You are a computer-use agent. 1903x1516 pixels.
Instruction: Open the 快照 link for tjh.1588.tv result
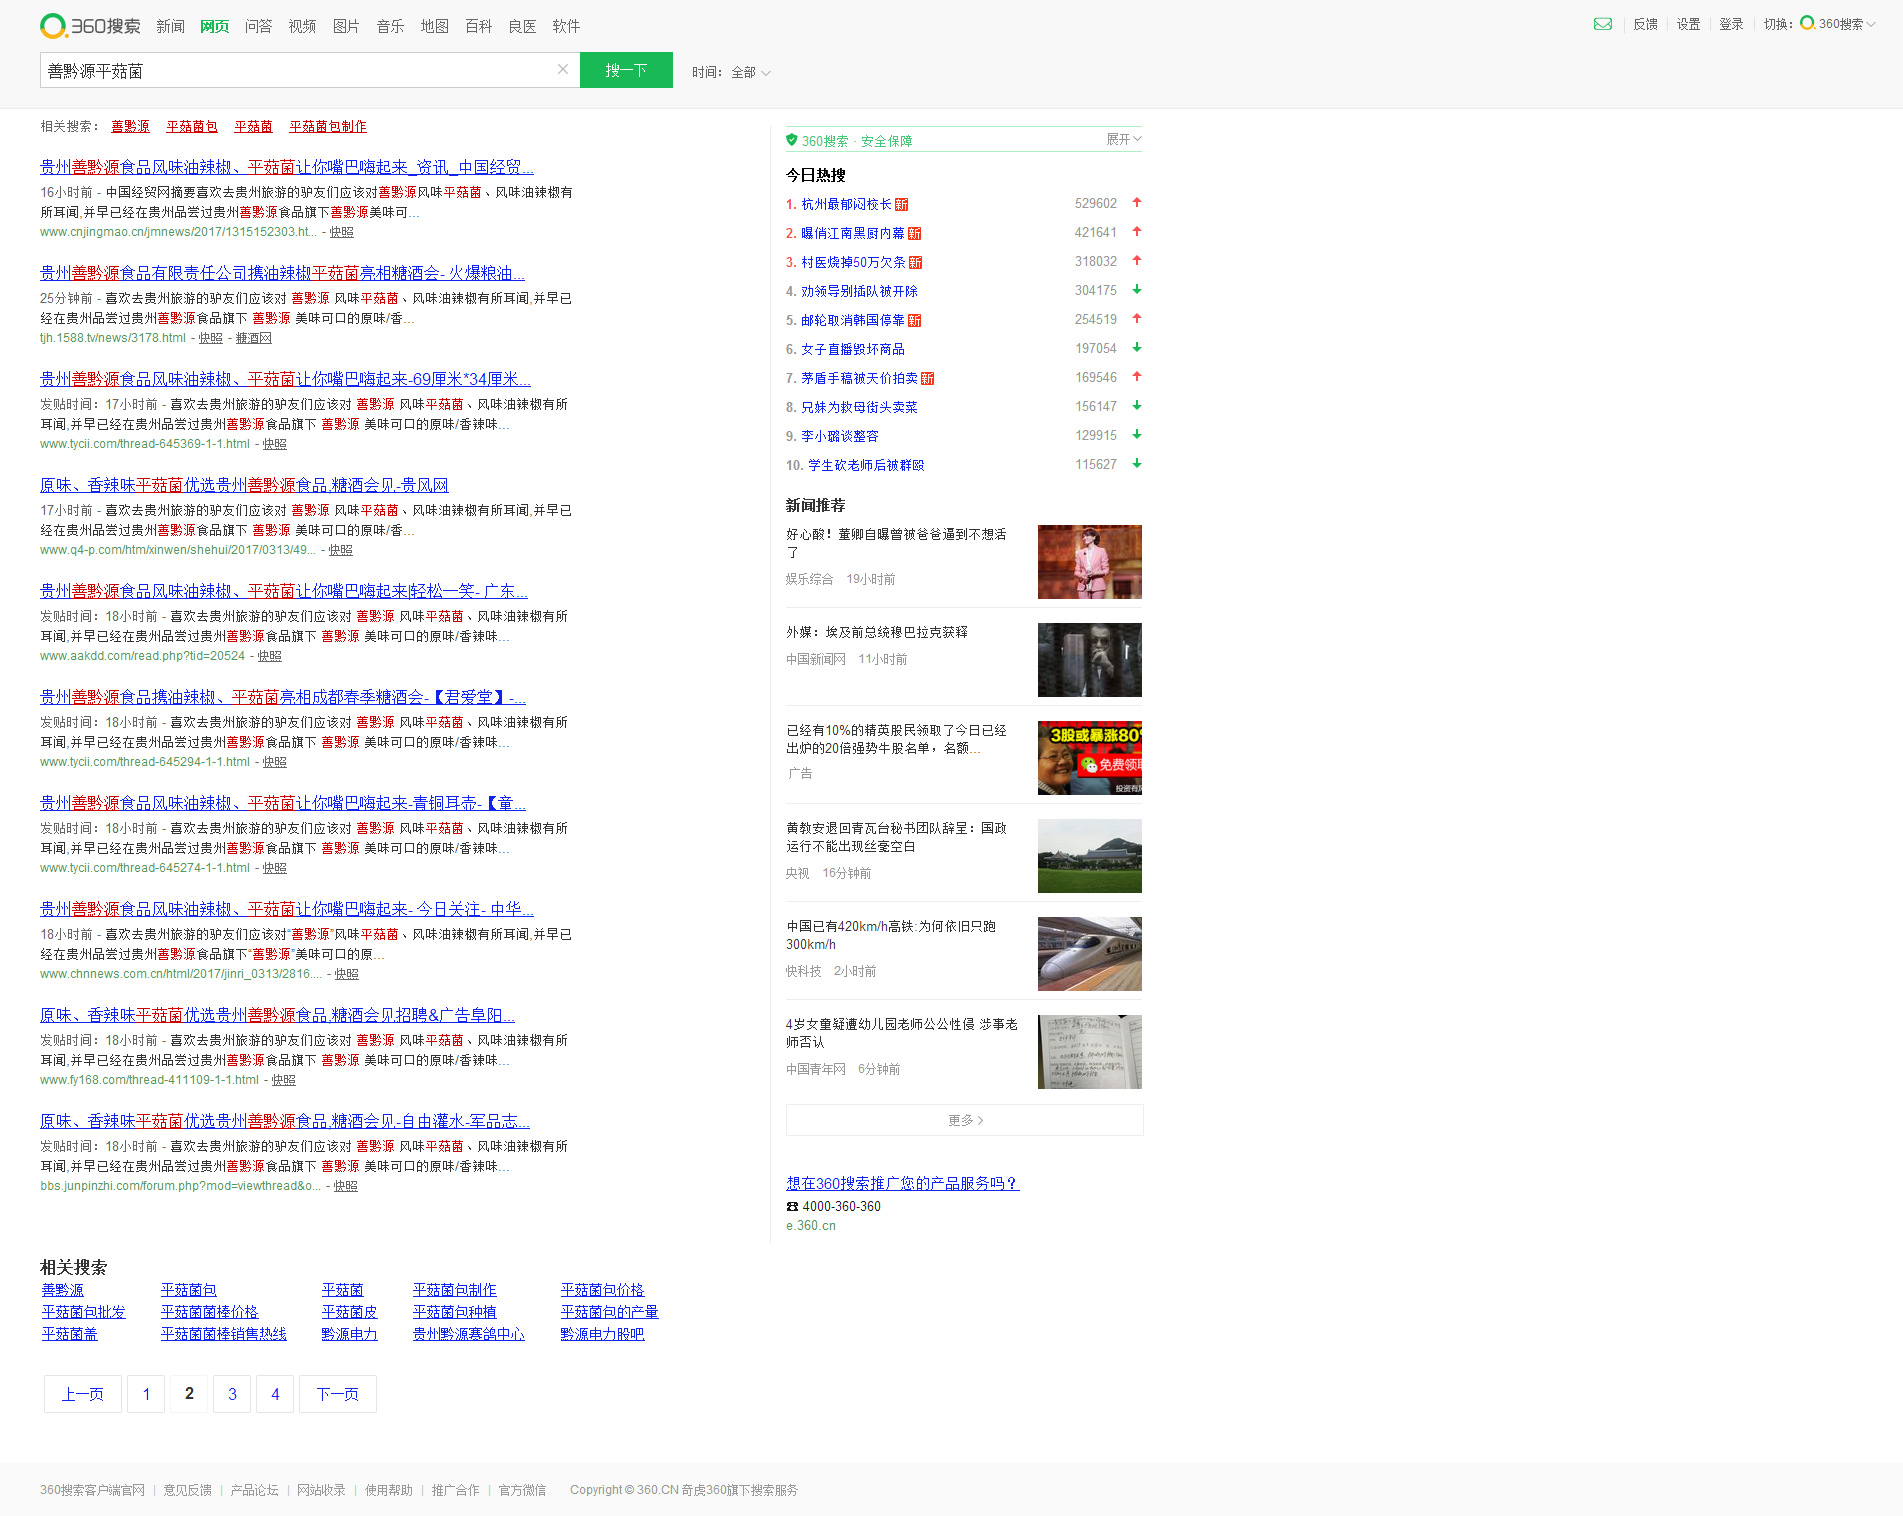click(210, 338)
